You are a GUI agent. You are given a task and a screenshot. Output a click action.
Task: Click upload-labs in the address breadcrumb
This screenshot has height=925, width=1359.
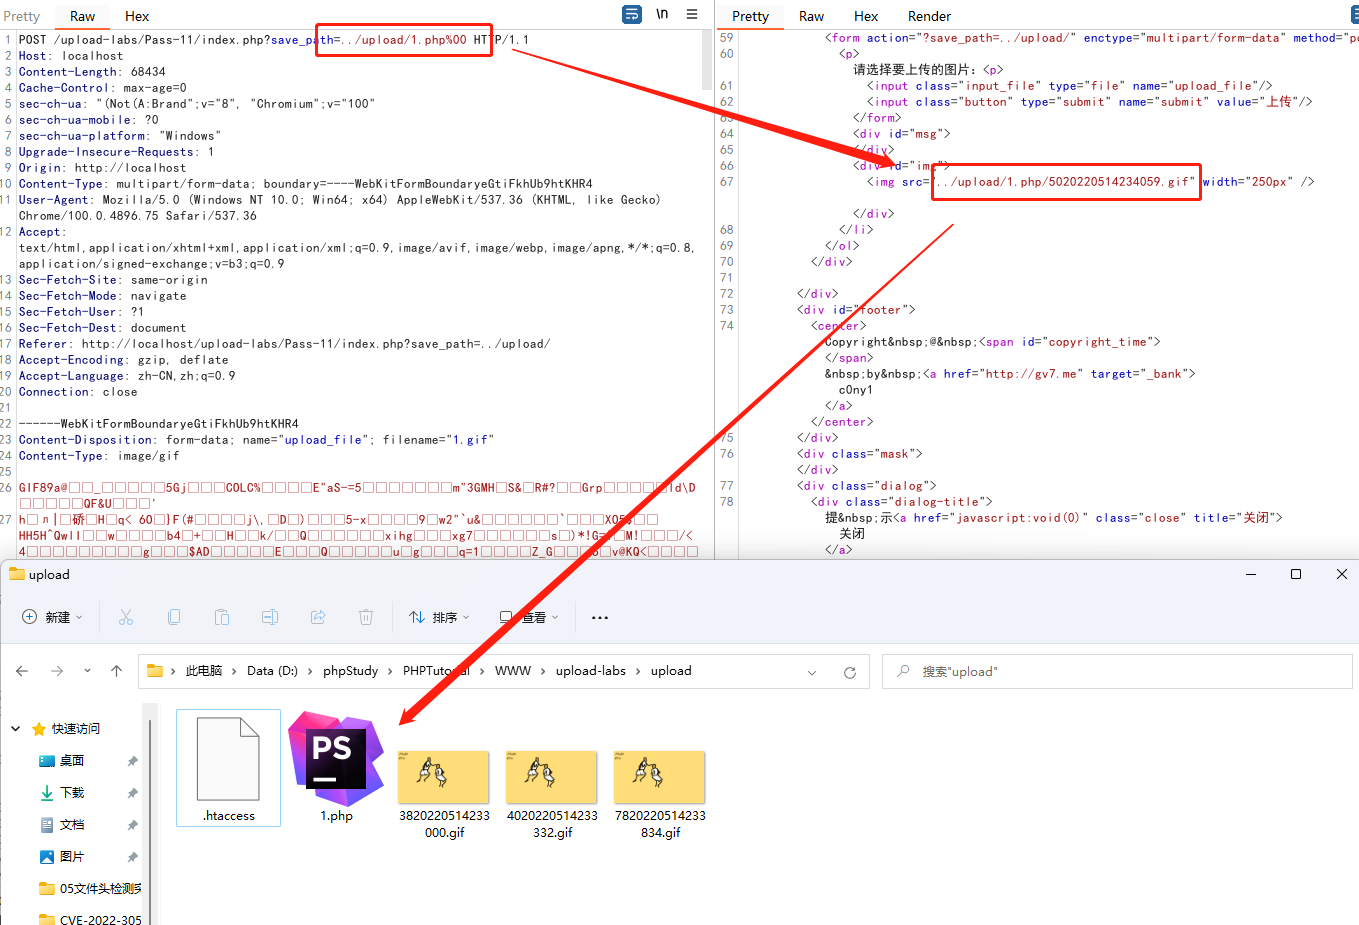(591, 671)
